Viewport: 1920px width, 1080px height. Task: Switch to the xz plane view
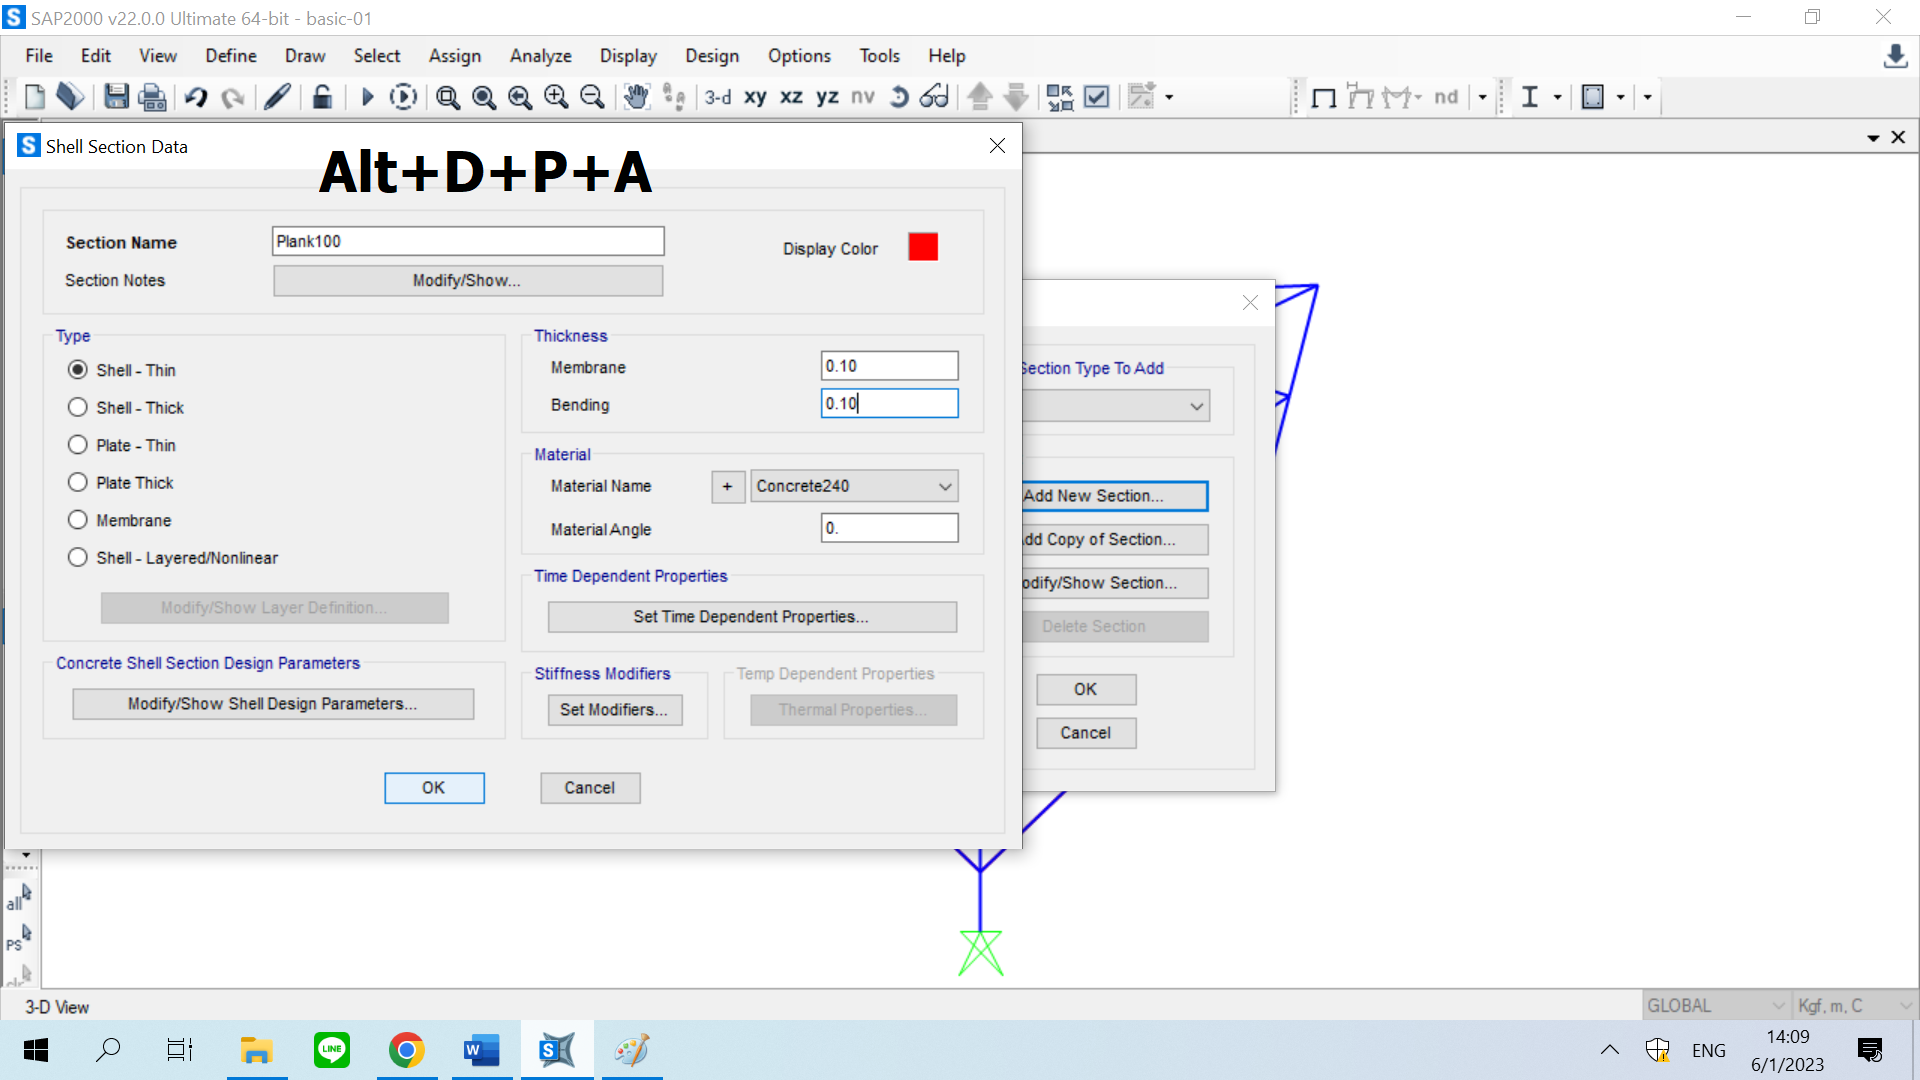click(791, 97)
